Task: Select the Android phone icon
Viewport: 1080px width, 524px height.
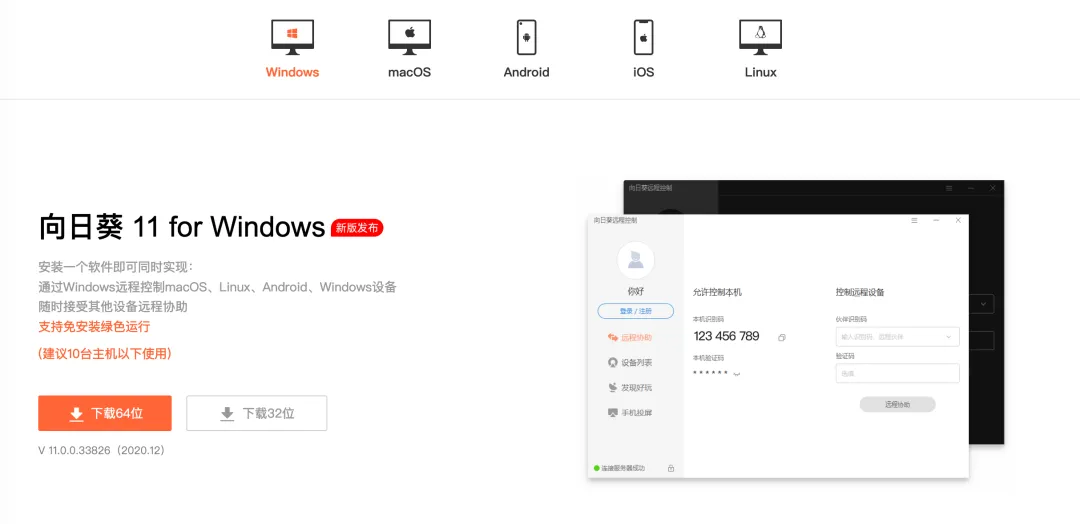Action: tap(526, 37)
